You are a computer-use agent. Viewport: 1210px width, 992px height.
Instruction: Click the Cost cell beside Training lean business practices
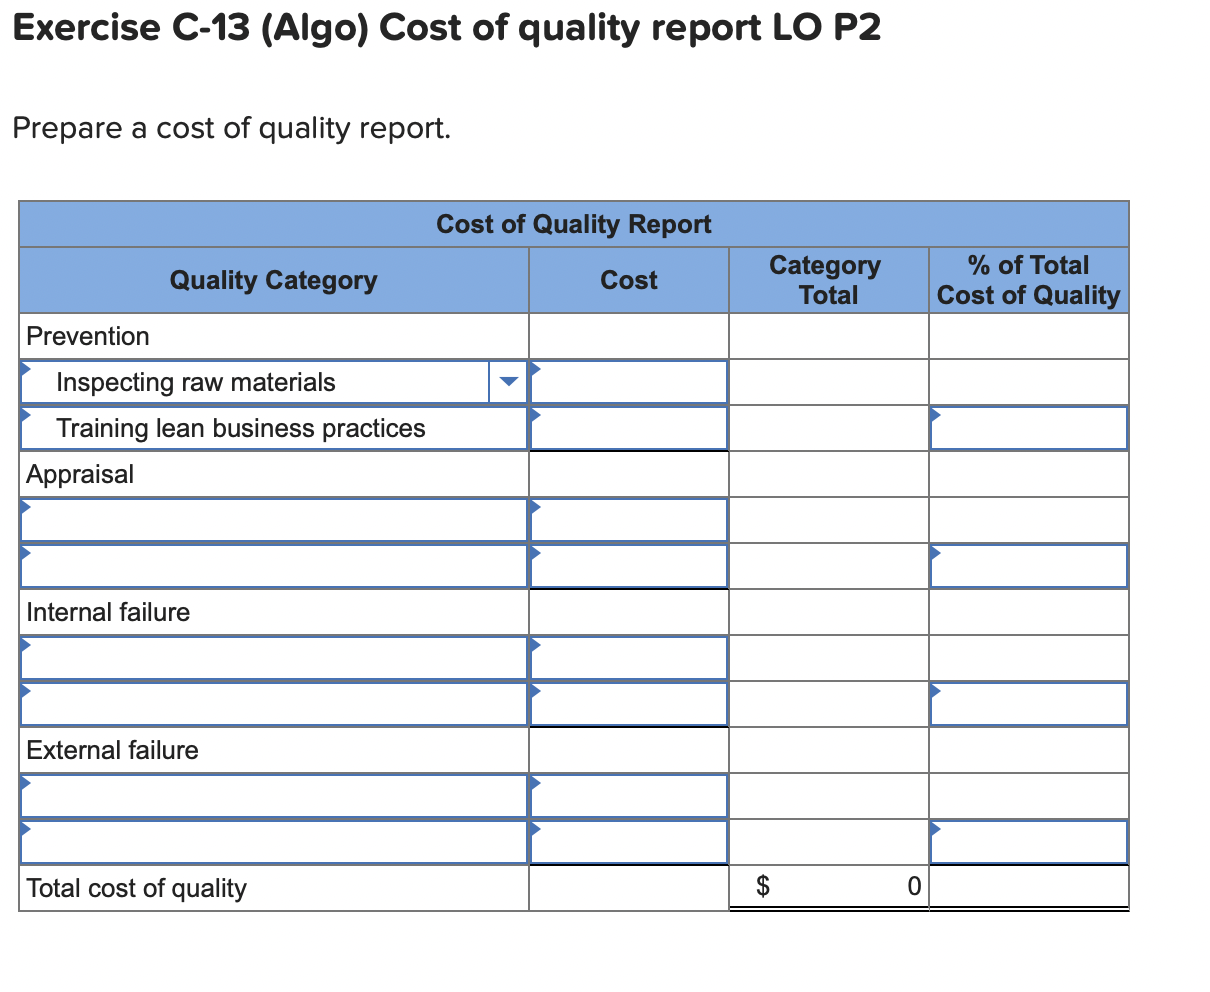coord(628,428)
